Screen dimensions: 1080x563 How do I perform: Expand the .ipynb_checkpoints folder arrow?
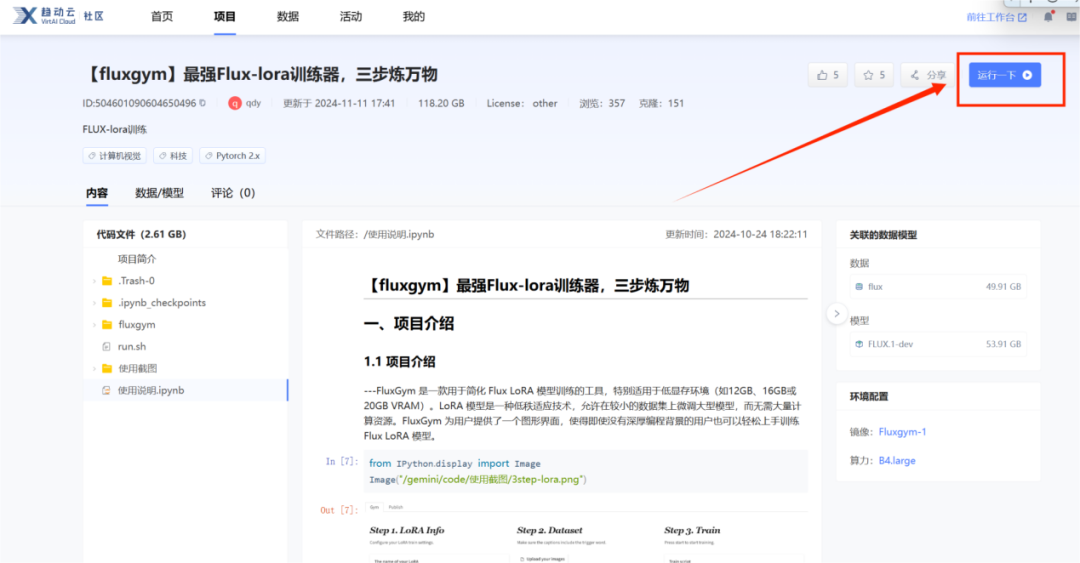coord(94,303)
